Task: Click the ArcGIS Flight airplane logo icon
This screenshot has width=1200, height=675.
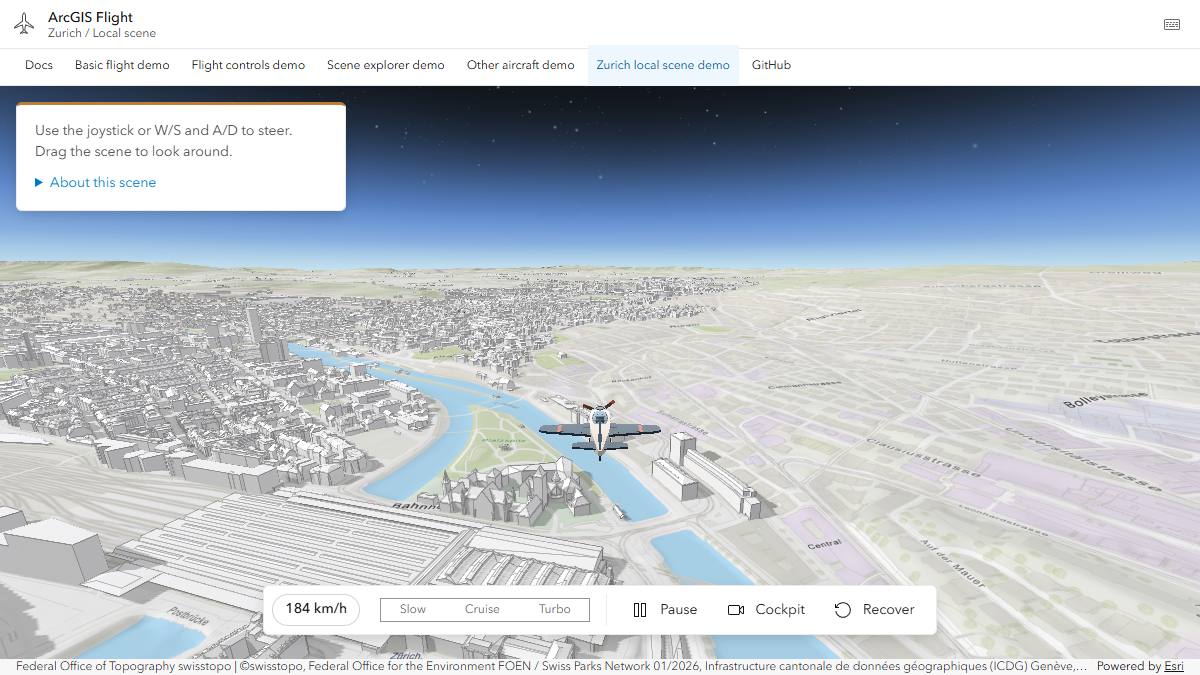Action: [24, 24]
